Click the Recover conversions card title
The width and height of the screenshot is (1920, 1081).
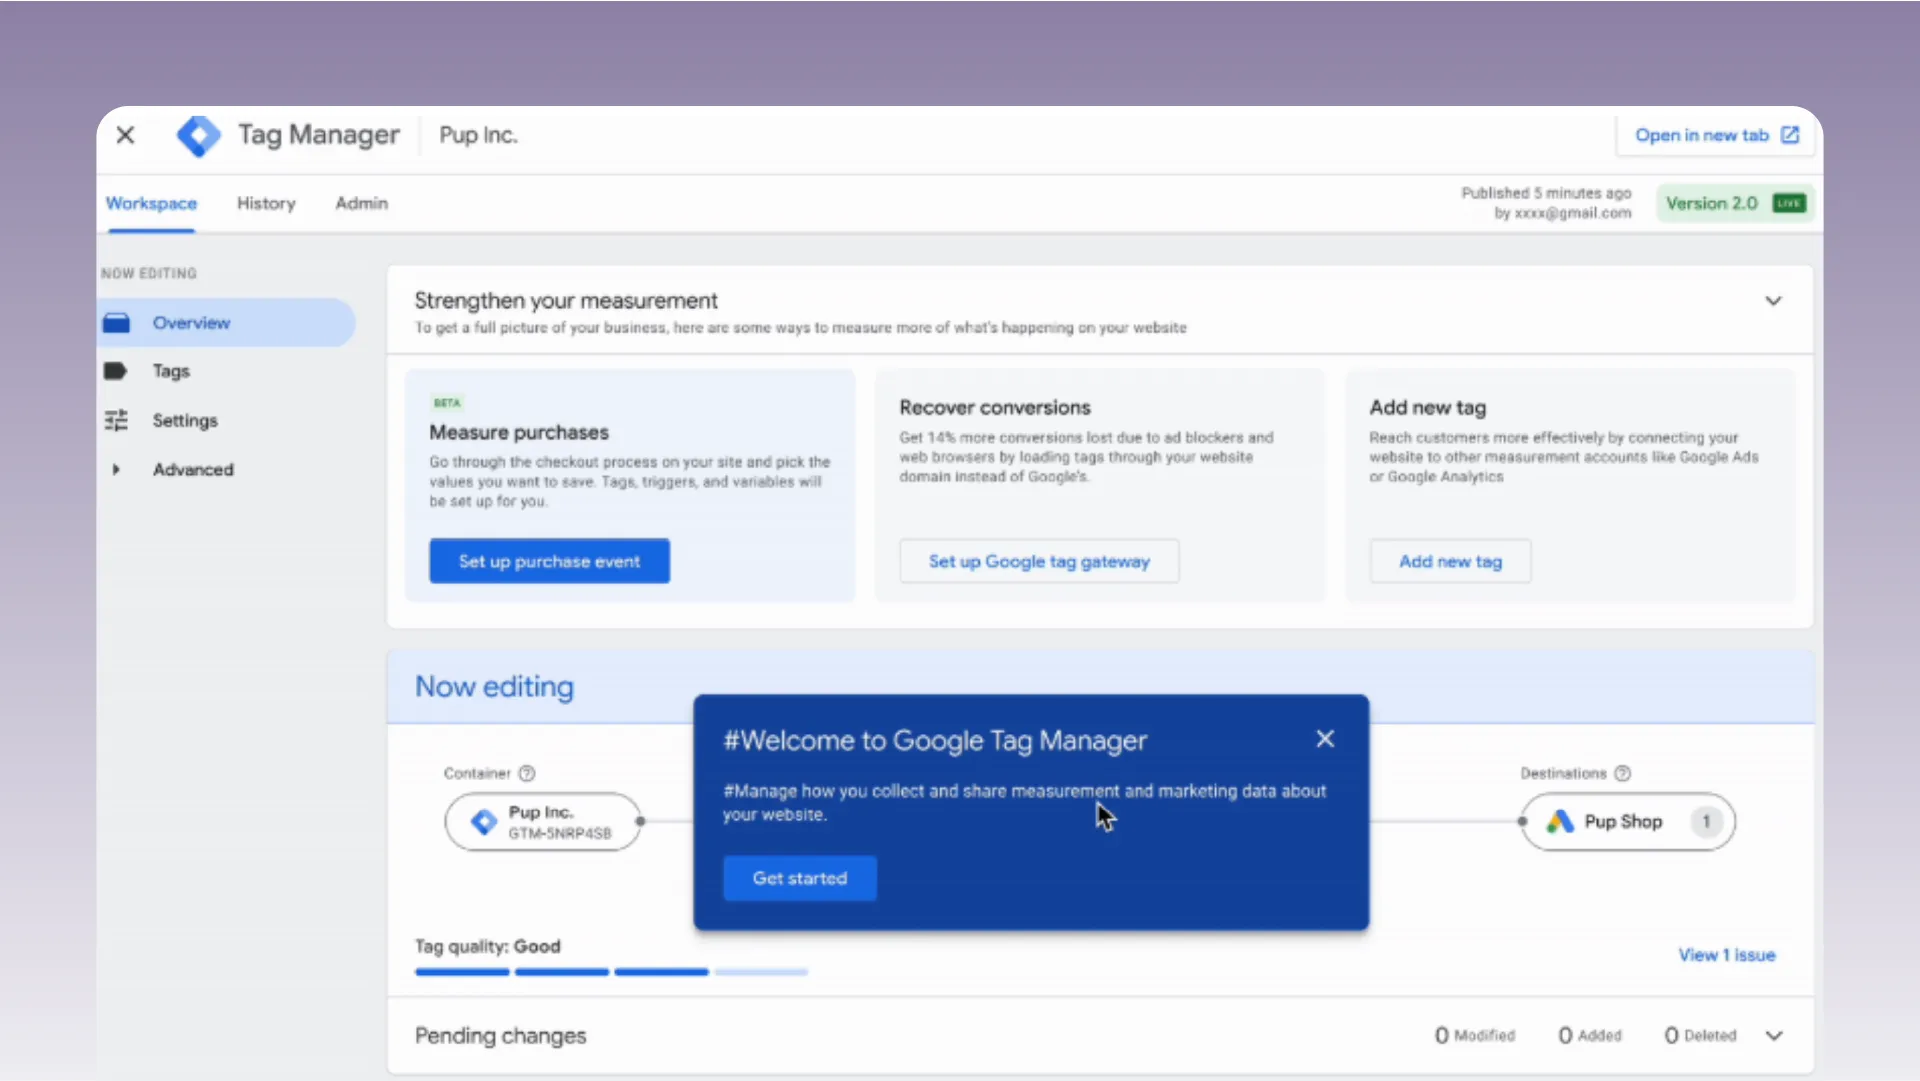(x=995, y=408)
